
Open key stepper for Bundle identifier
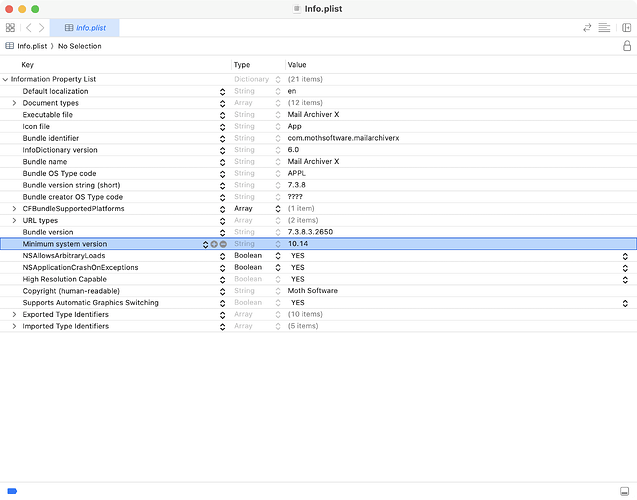(x=222, y=139)
